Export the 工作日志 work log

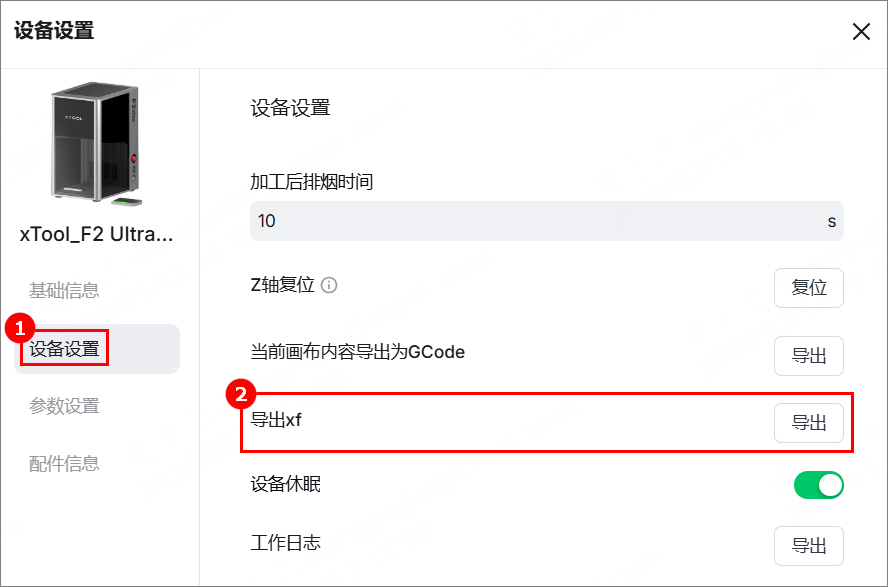(x=809, y=546)
